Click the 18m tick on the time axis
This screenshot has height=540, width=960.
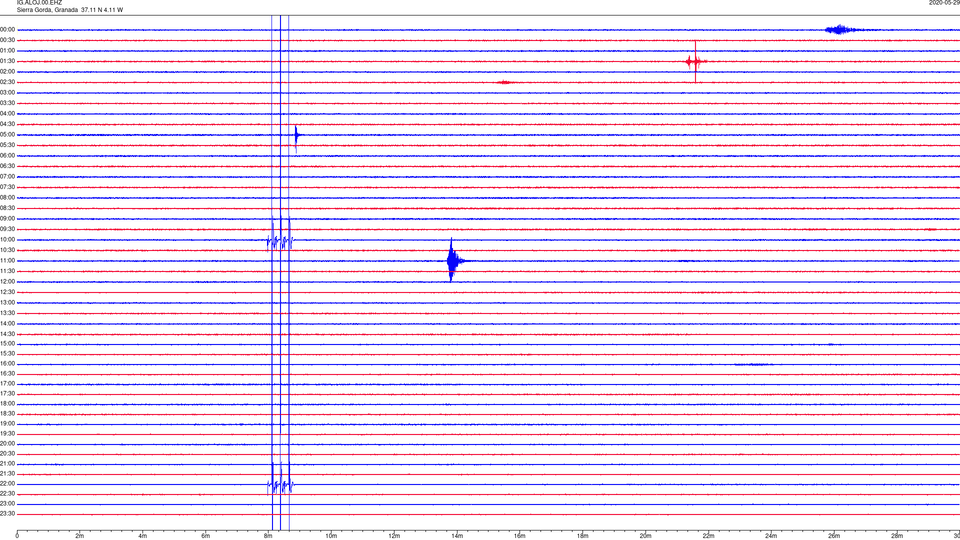tap(583, 536)
